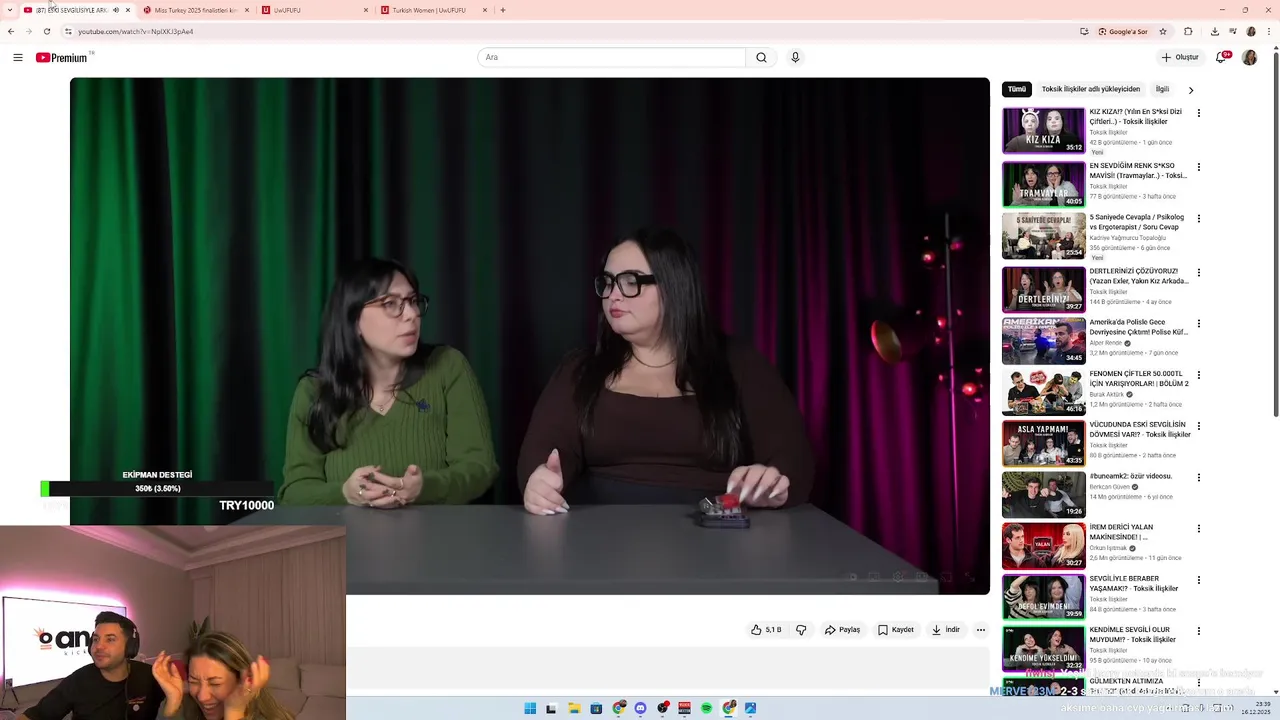Open more actions ellipsis under video
Screen dimensions: 1280x720
981,630
